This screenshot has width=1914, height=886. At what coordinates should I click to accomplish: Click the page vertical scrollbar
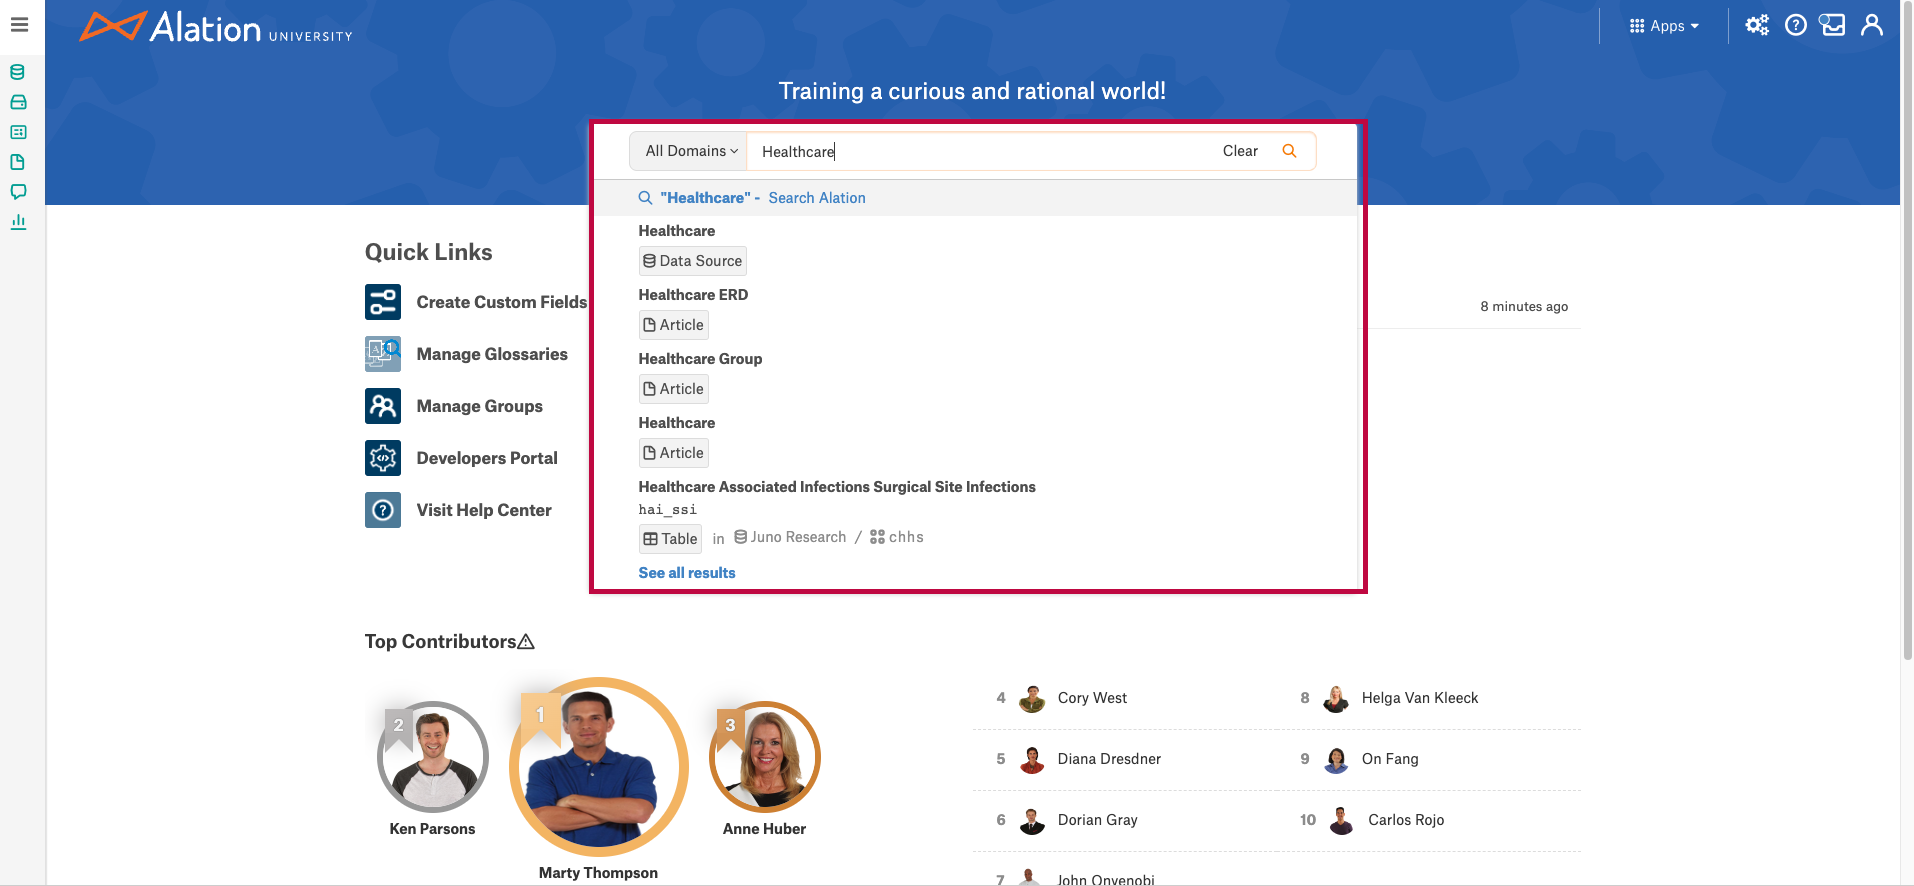(1907, 330)
